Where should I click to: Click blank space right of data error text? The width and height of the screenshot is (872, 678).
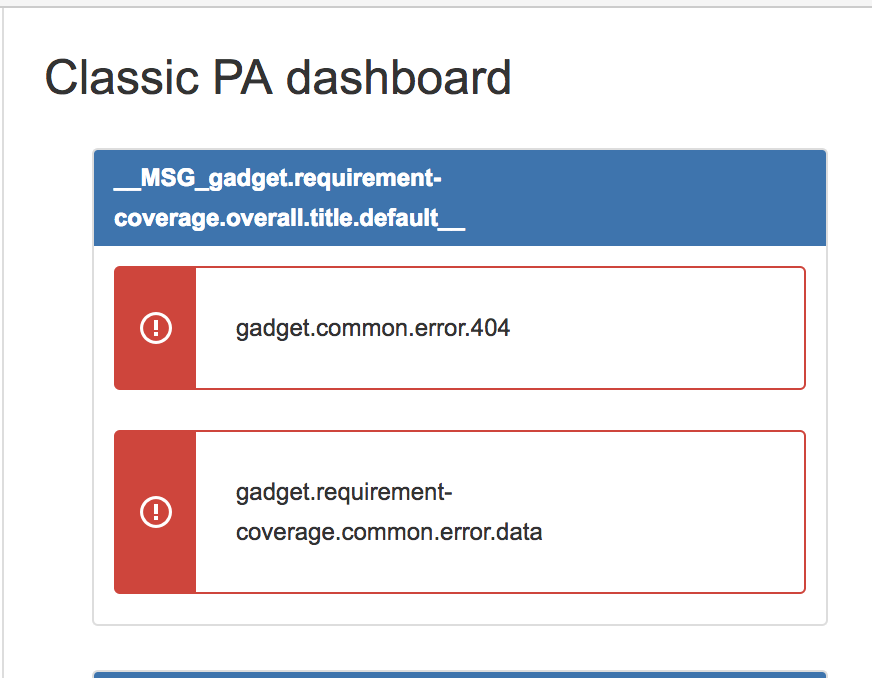pos(670,512)
